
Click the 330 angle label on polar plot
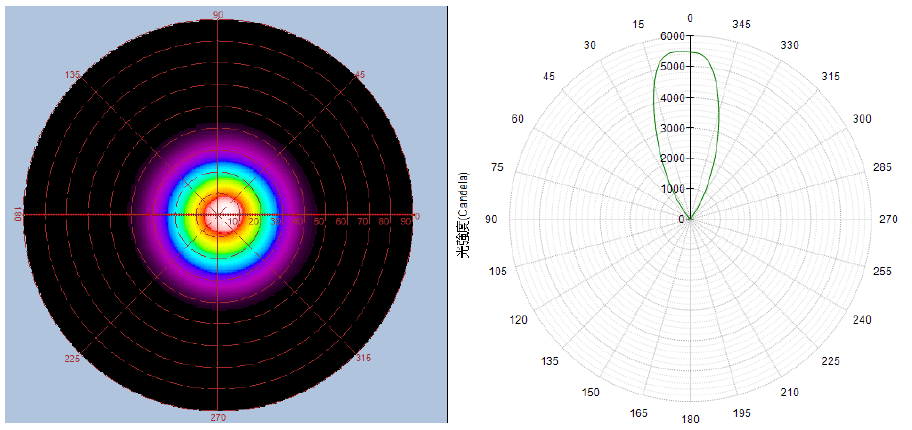tap(790, 45)
